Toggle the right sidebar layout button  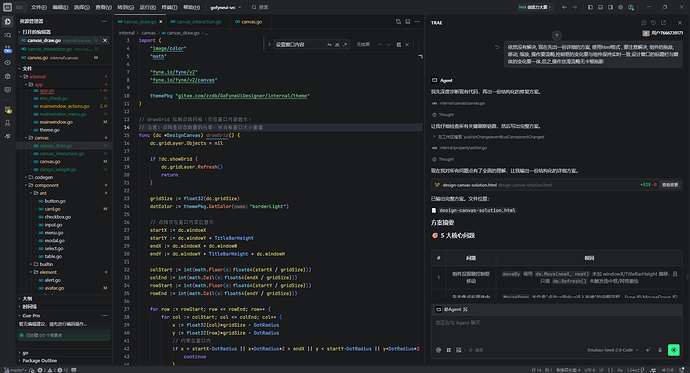tap(610, 7)
